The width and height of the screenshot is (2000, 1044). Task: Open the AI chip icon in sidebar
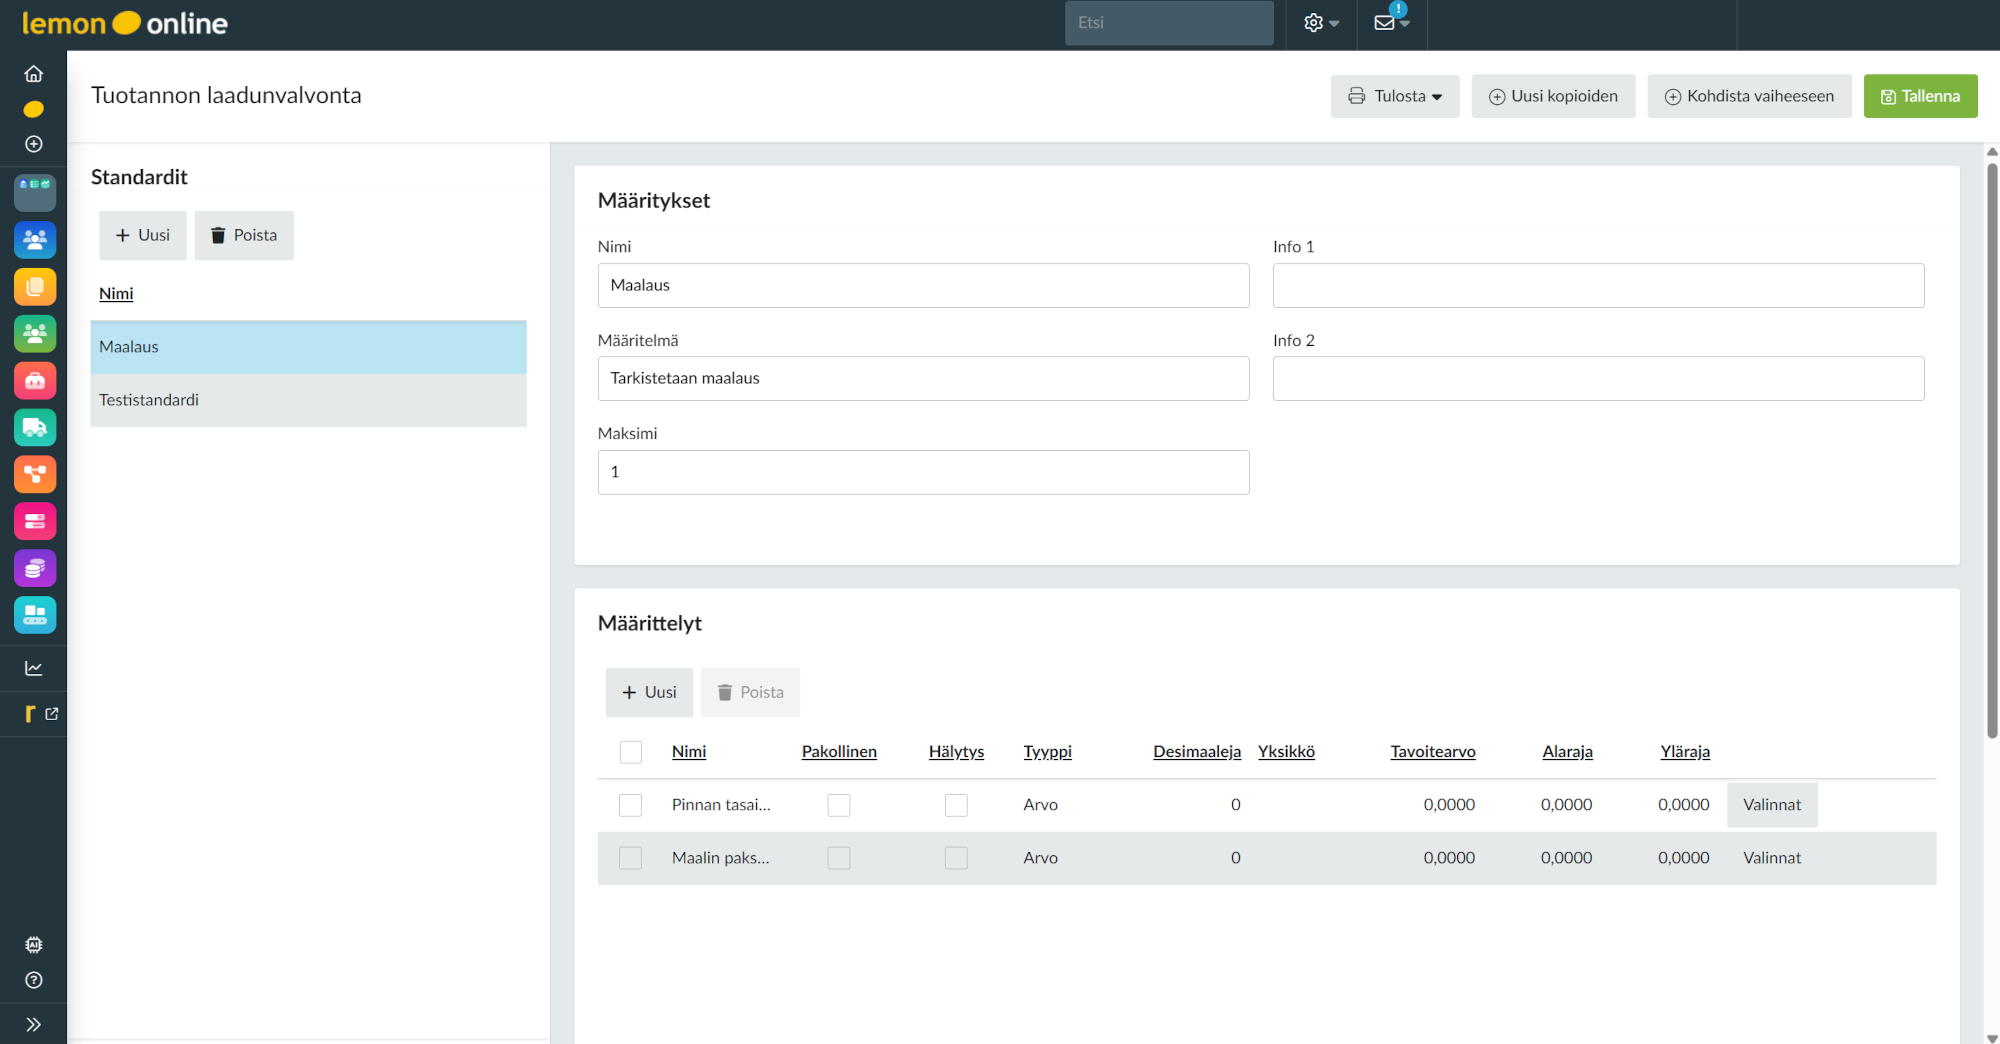34,945
